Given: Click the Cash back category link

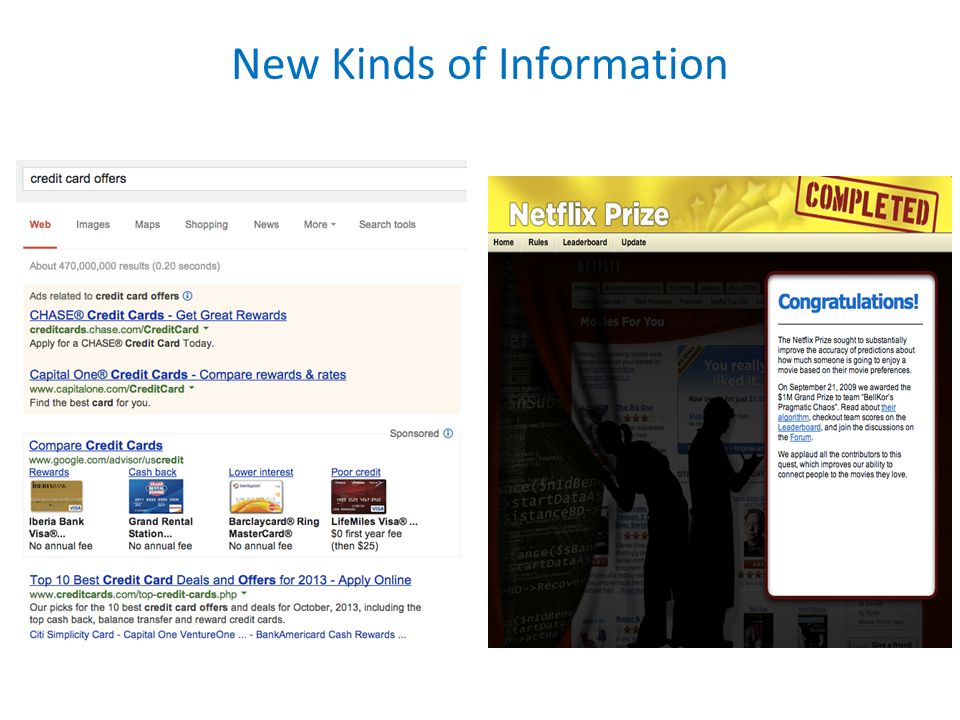Looking at the screenshot, I should click(152, 472).
